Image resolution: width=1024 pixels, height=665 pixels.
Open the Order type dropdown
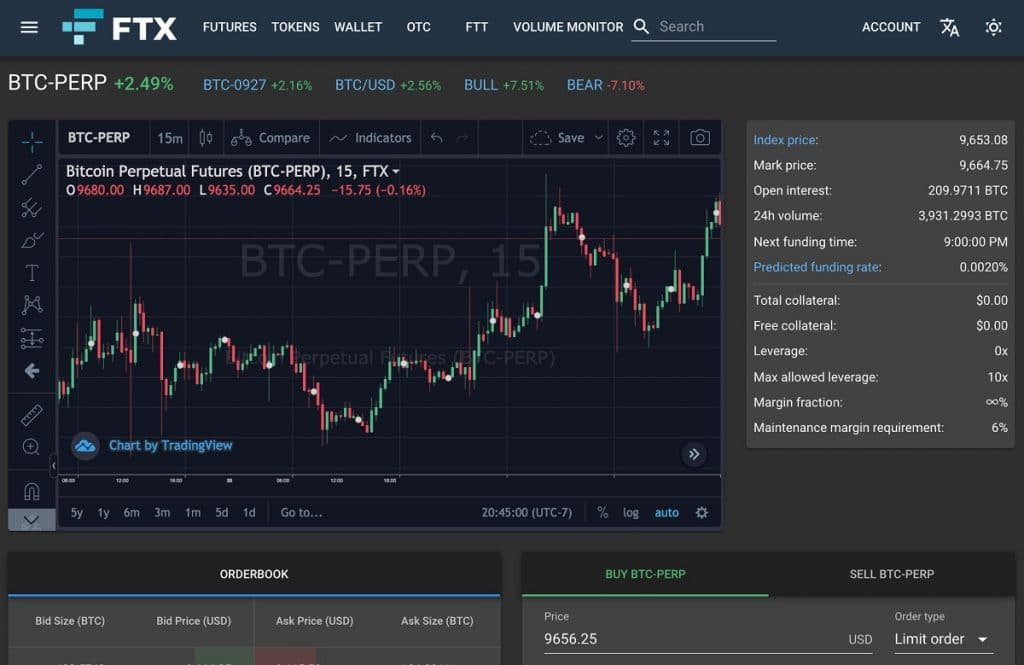(942, 639)
